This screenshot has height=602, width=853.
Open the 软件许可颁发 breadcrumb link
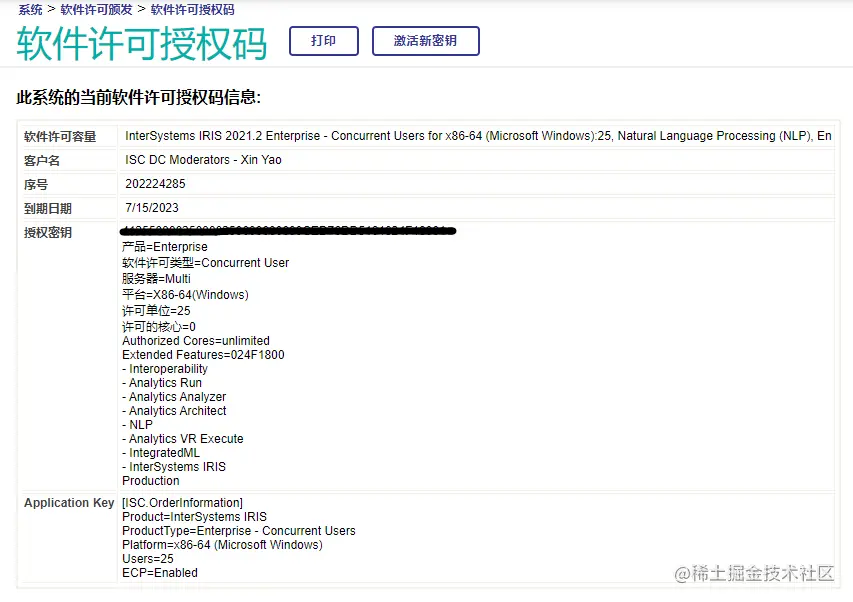[96, 10]
